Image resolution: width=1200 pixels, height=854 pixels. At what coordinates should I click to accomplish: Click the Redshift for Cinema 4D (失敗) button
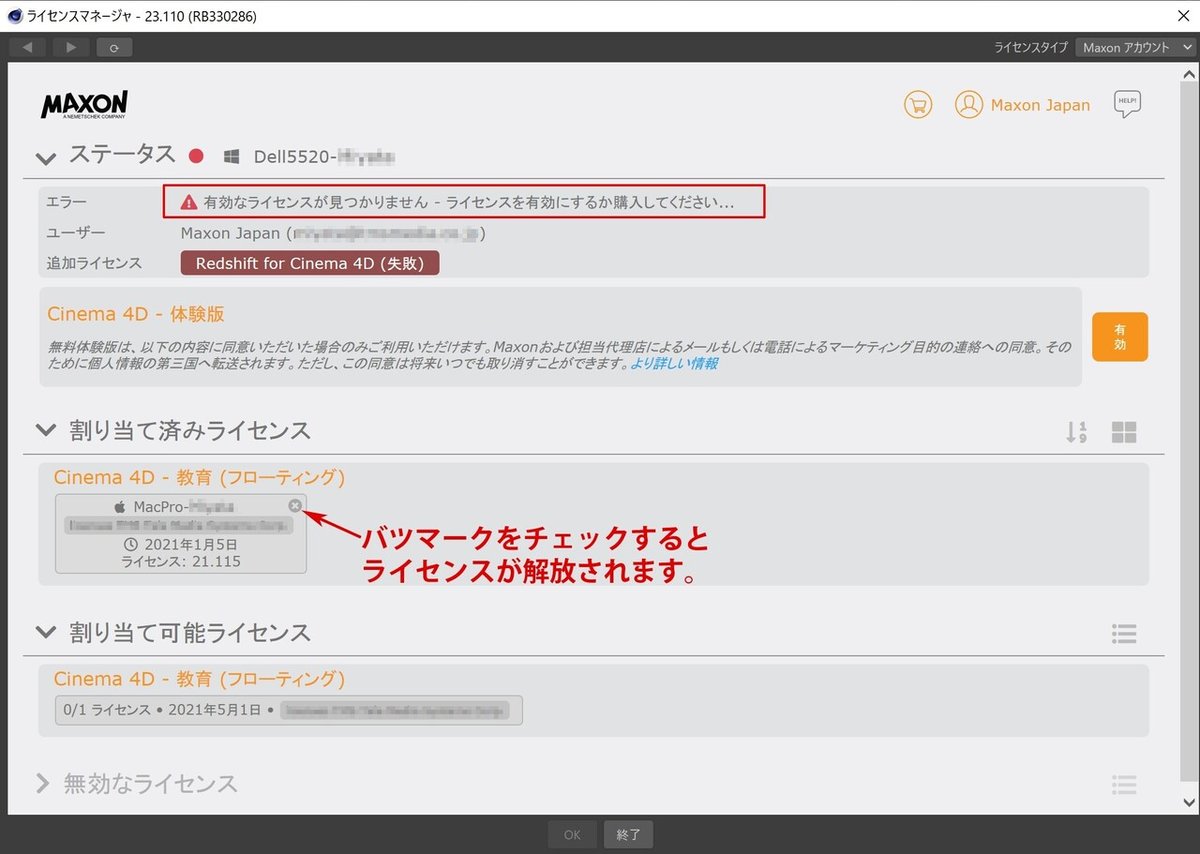pos(310,263)
